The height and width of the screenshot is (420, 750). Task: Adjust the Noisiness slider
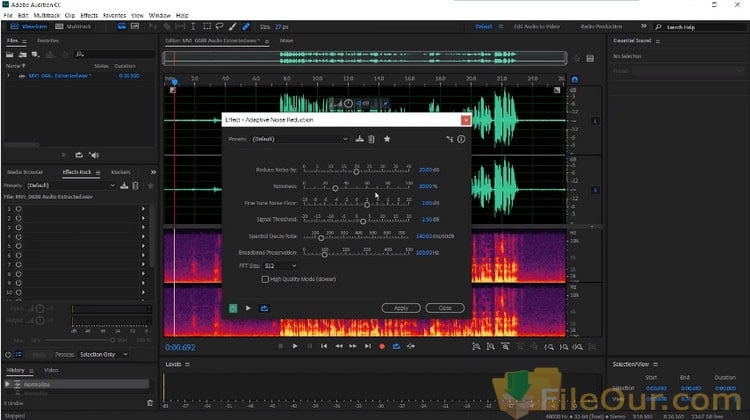(335, 188)
